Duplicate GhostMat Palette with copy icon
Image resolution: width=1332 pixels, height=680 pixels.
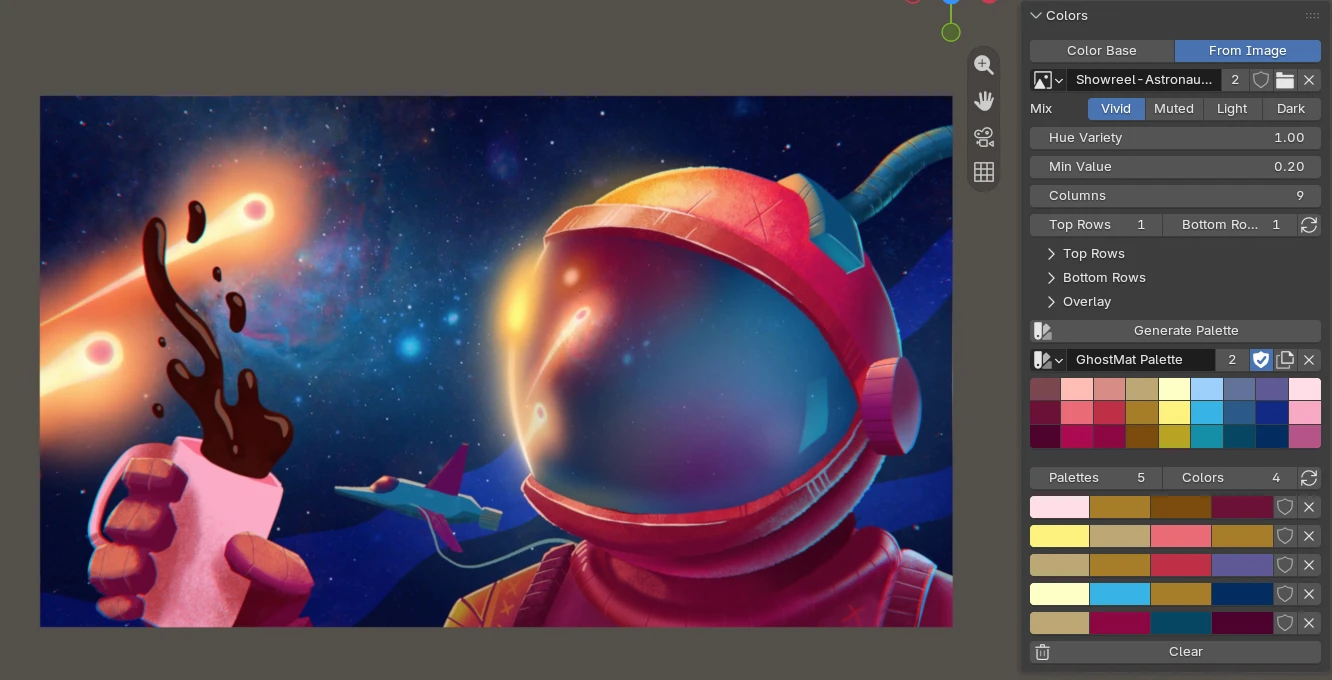tap(1285, 360)
